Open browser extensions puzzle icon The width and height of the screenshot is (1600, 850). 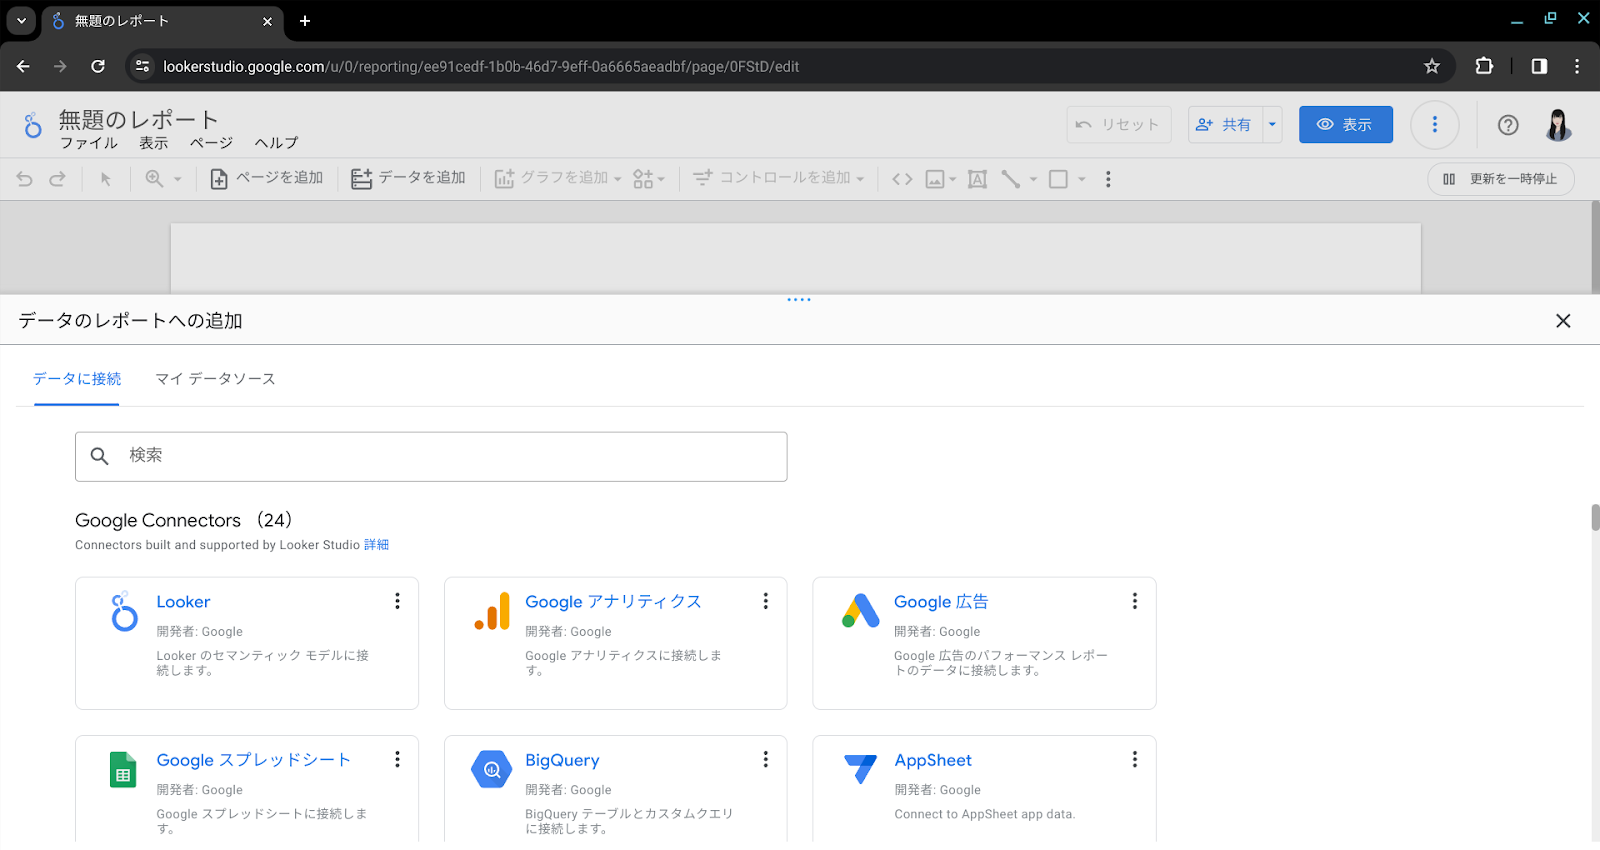coord(1484,66)
